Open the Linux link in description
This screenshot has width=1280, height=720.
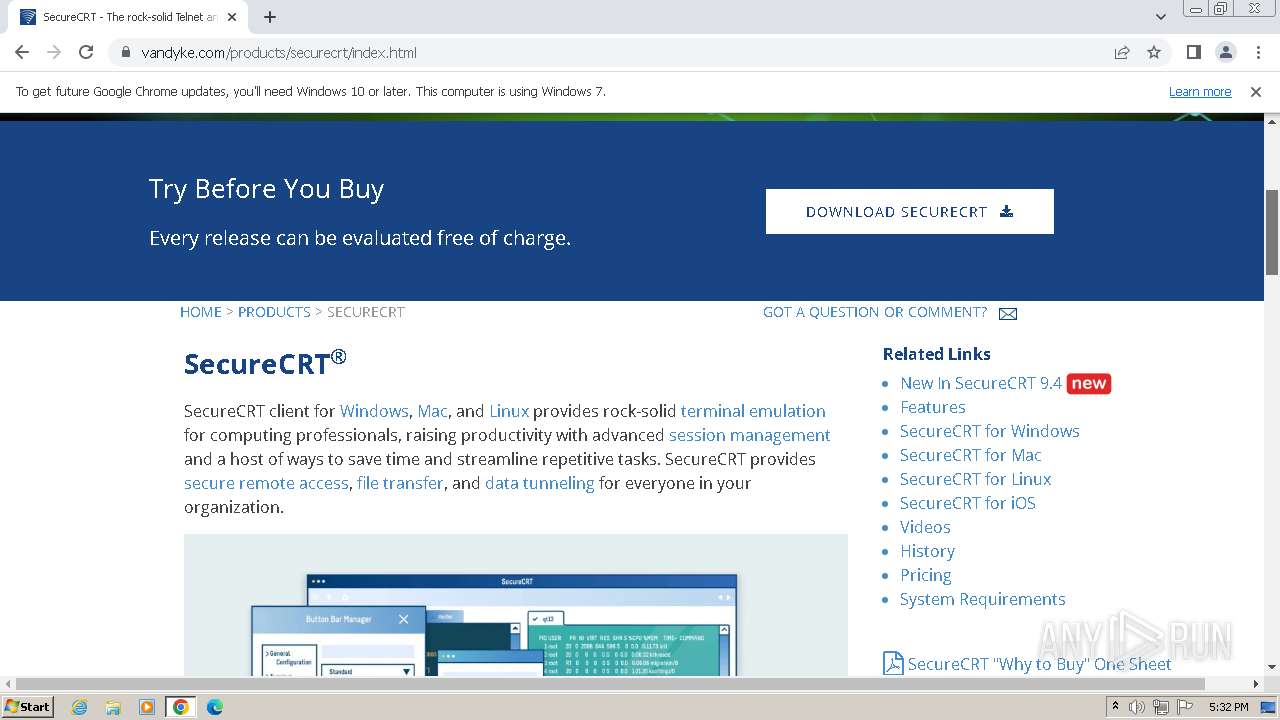tap(509, 411)
